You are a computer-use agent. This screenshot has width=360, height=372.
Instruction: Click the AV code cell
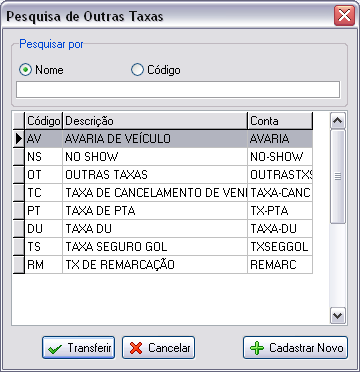pyautogui.click(x=43, y=139)
